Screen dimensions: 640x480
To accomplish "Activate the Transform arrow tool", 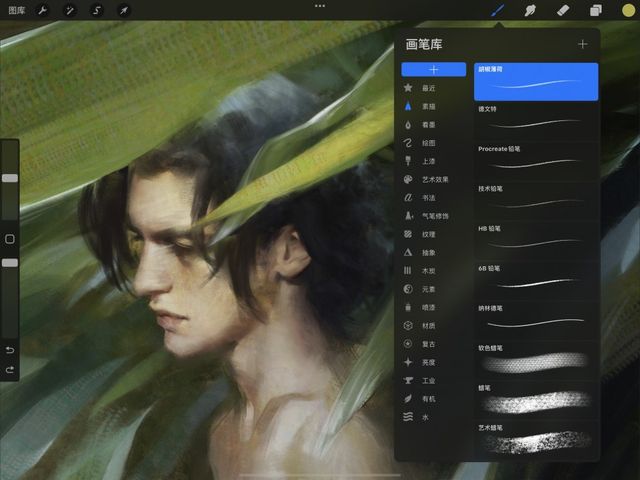I will pyautogui.click(x=124, y=10).
